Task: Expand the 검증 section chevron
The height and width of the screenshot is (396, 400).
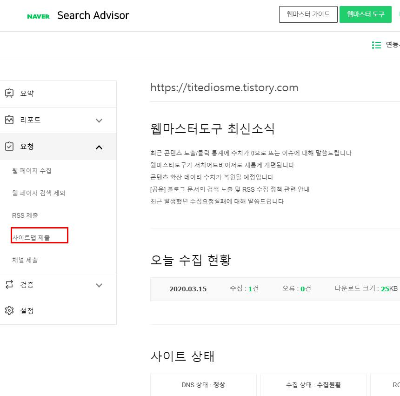Action: pyautogui.click(x=99, y=285)
